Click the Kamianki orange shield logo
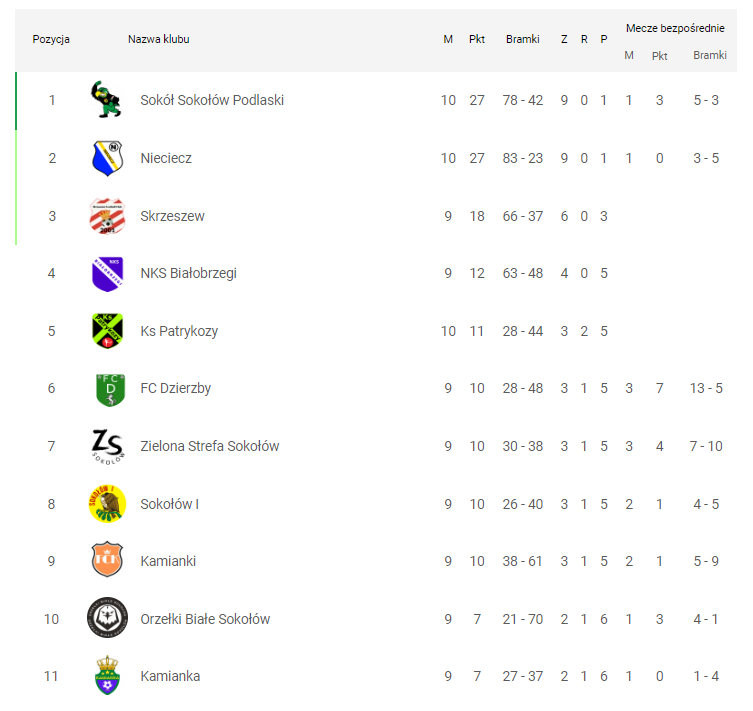753x711 pixels. coord(107,560)
